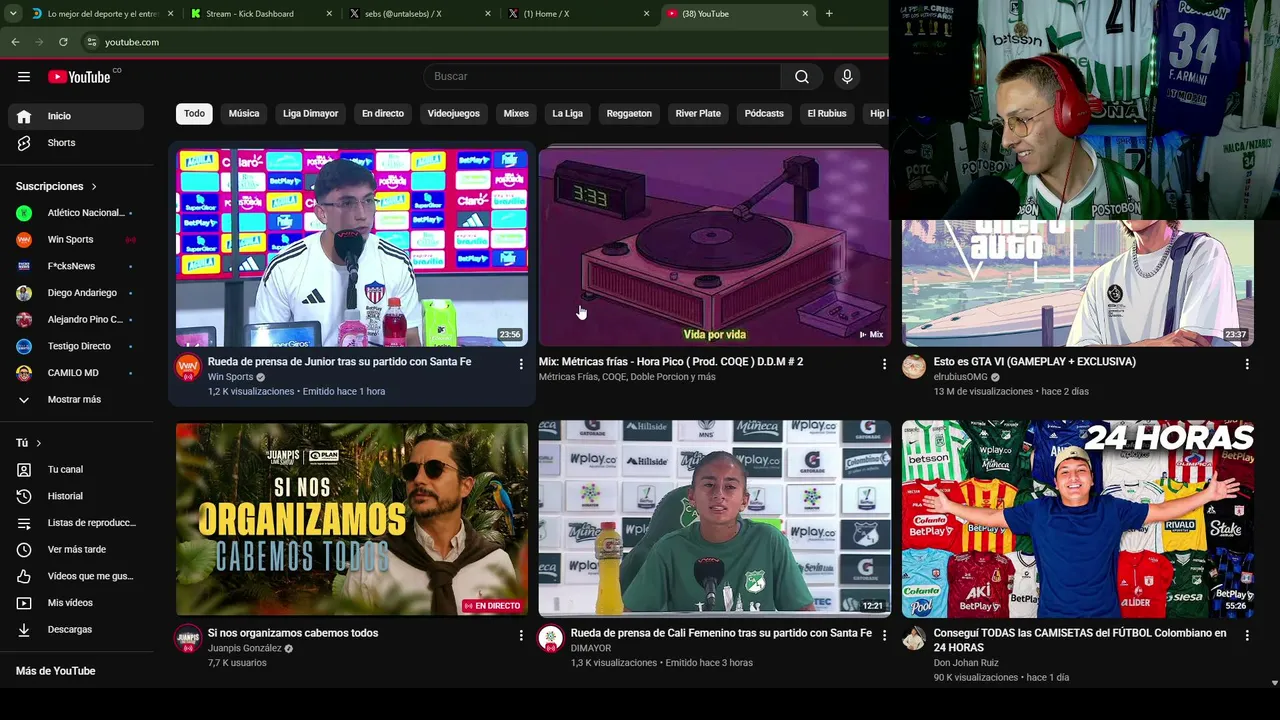Open the DIMAYOR channel avatar
1280x720 pixels.
click(551, 639)
